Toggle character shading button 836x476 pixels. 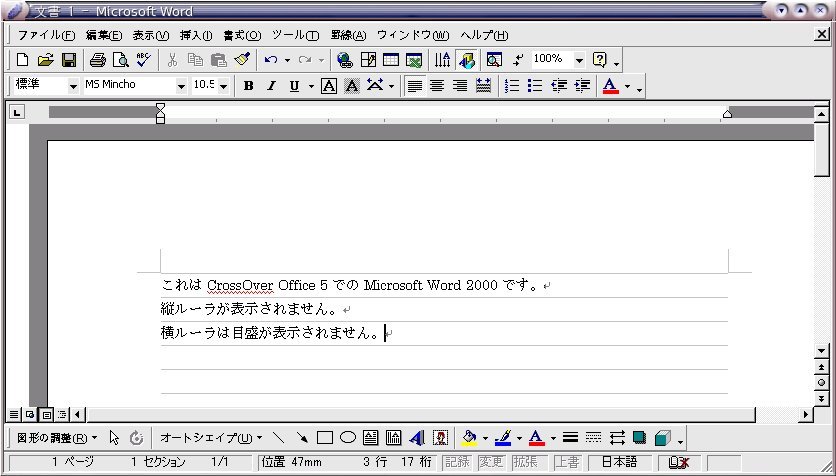pos(351,86)
